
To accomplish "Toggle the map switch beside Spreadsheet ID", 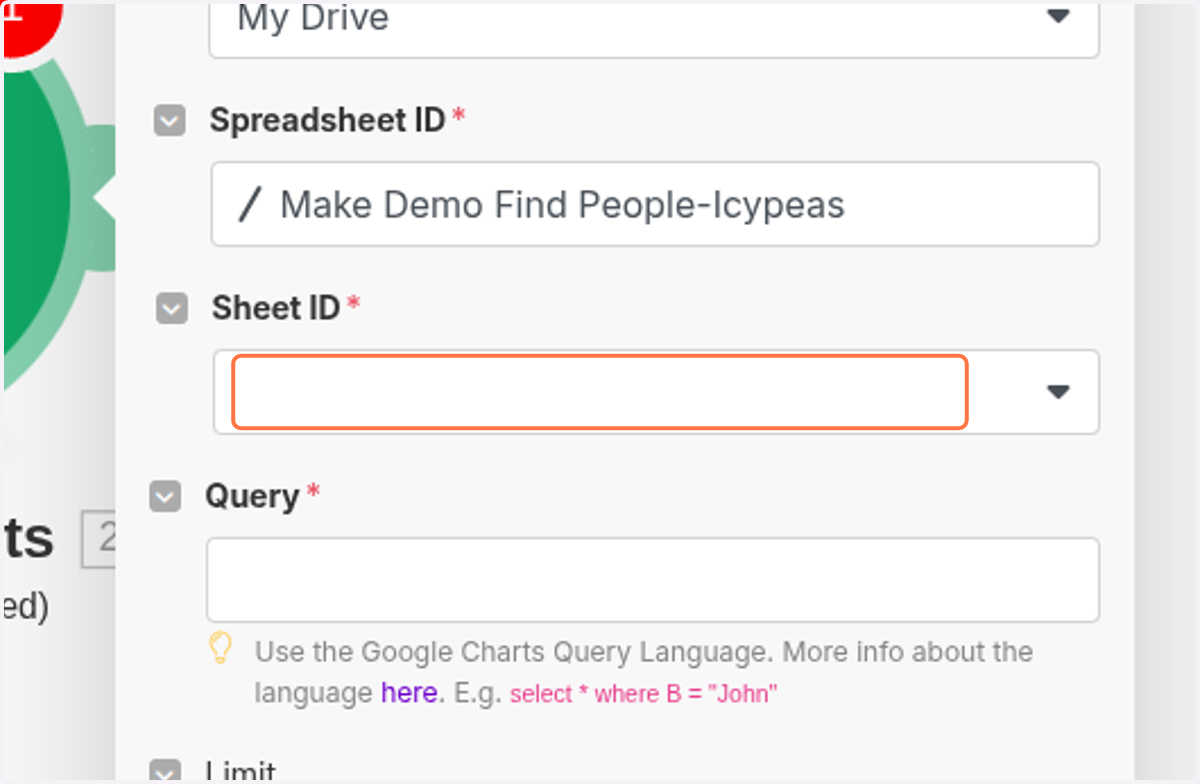I will coord(170,121).
